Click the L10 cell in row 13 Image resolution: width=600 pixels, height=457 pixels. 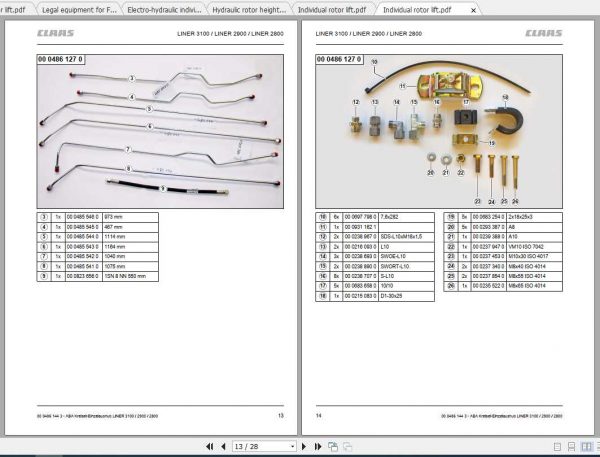(x=406, y=247)
